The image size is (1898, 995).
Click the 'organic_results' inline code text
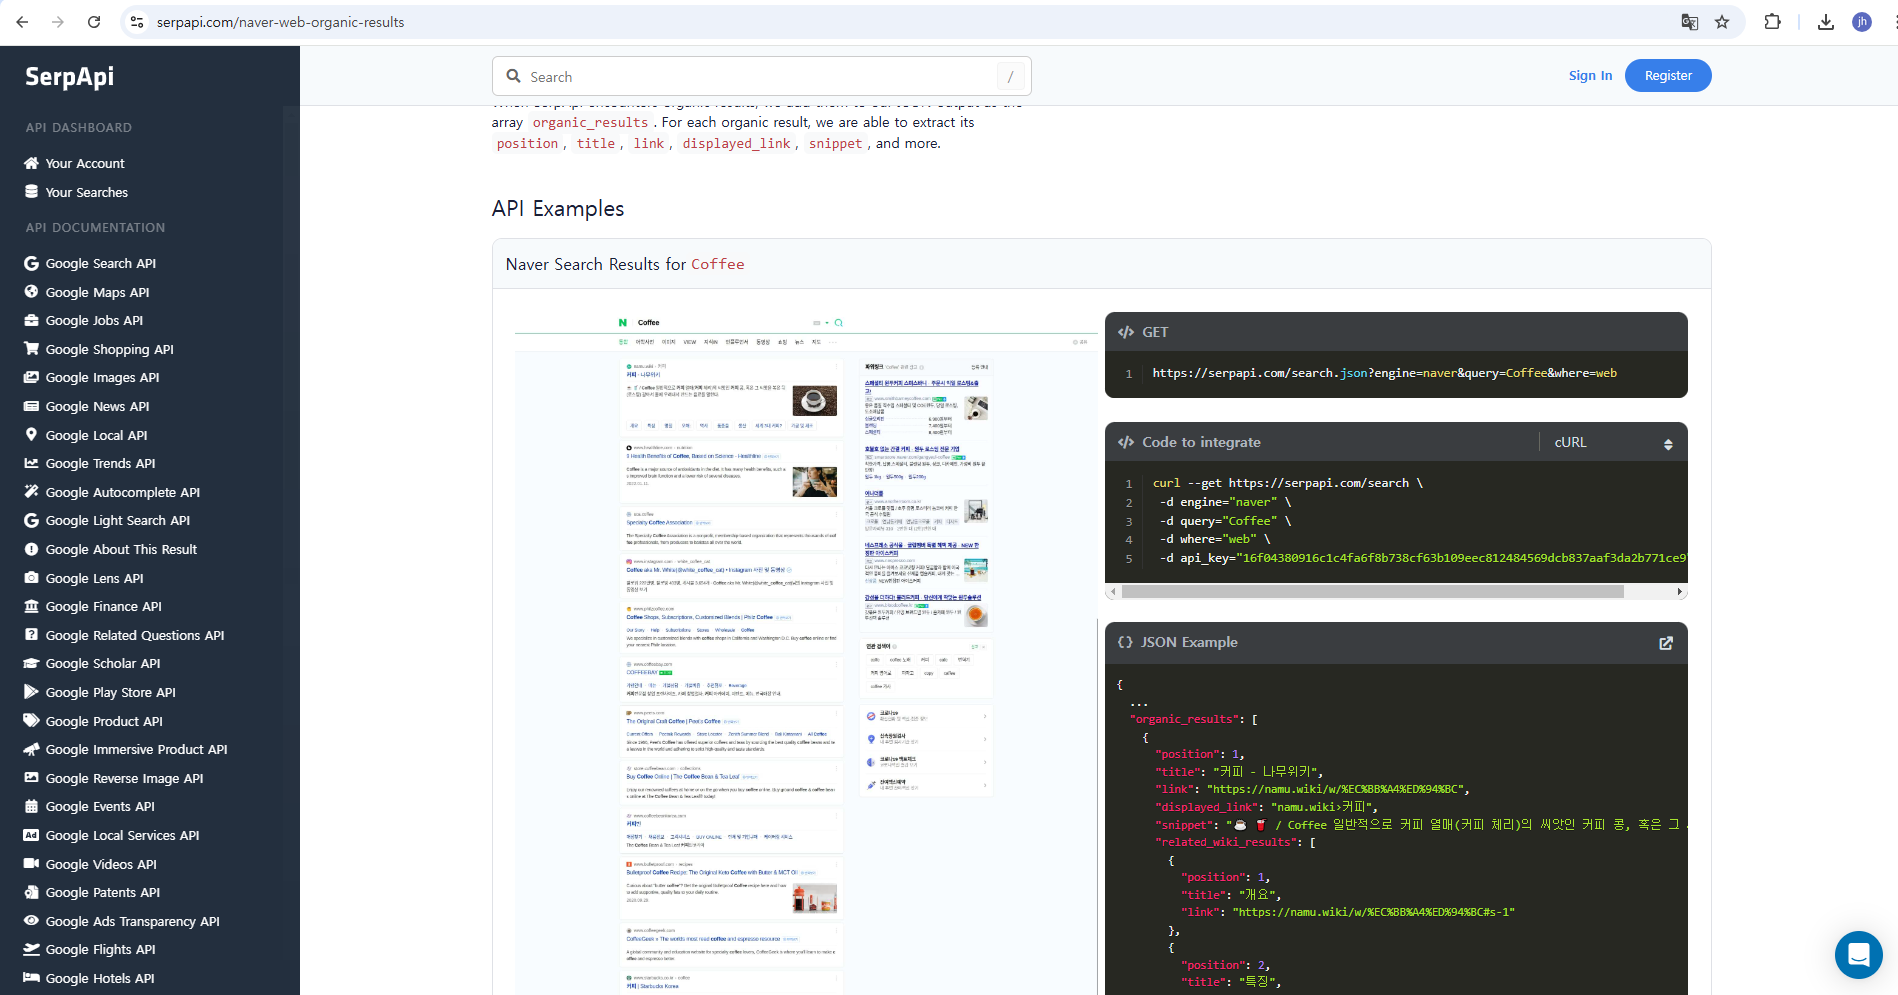[x=590, y=122]
